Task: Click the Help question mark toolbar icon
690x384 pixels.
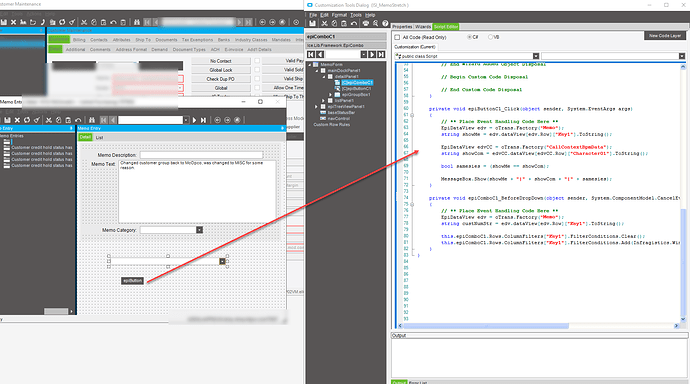Action: click(x=385, y=23)
